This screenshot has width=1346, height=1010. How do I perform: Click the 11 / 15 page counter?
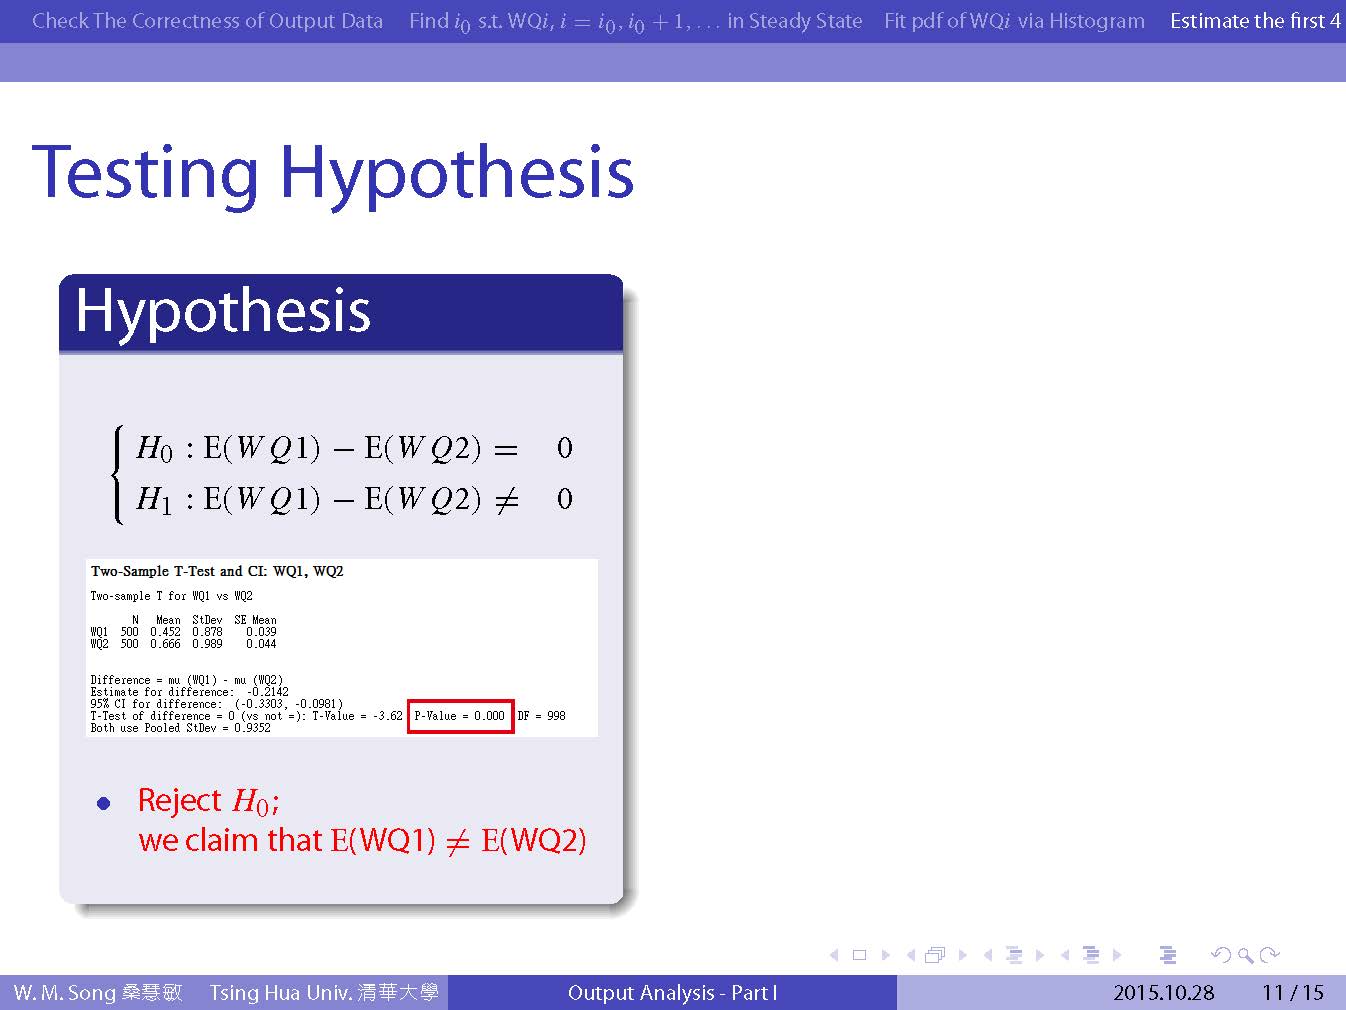(x=1292, y=992)
